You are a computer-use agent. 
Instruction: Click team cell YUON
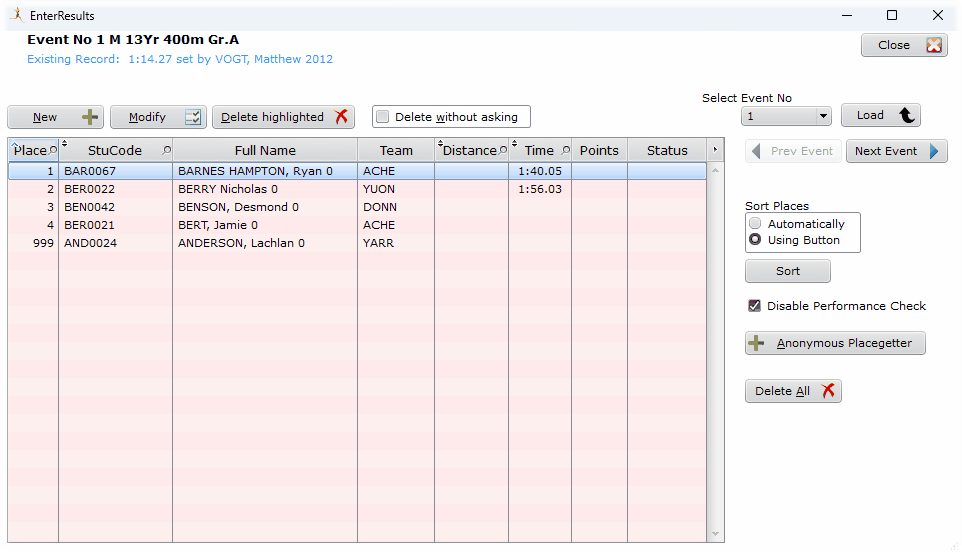396,189
